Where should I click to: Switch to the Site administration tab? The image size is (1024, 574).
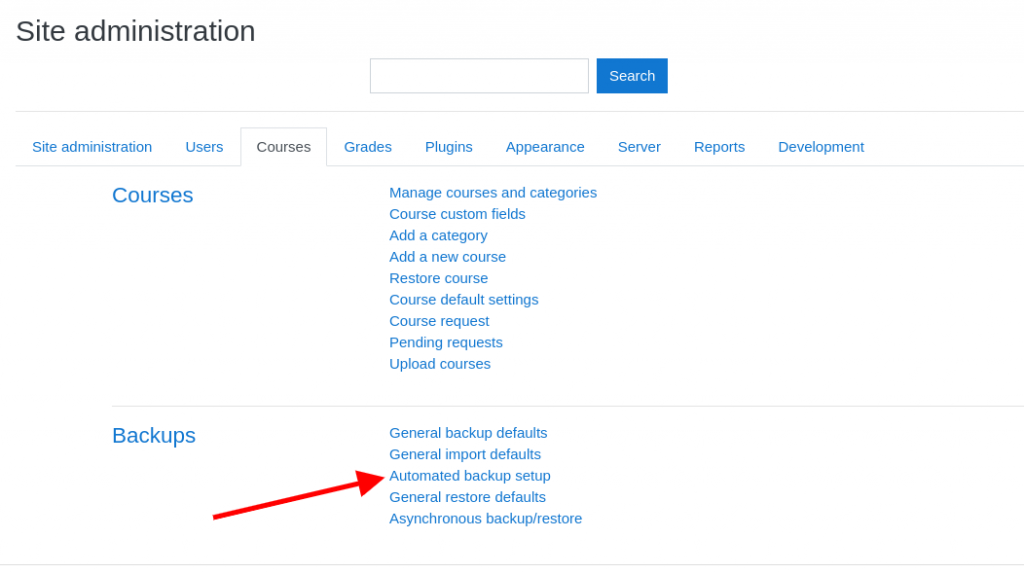(x=92, y=147)
